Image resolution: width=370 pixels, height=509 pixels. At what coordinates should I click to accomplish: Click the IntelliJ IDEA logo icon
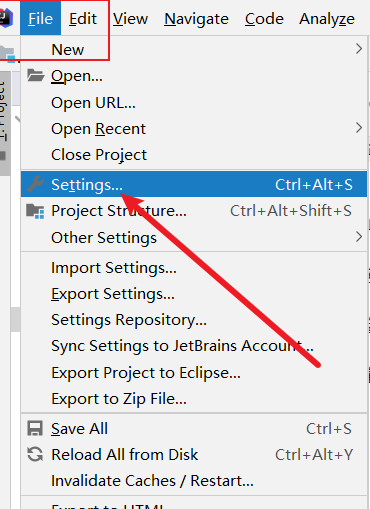click(x=6, y=18)
